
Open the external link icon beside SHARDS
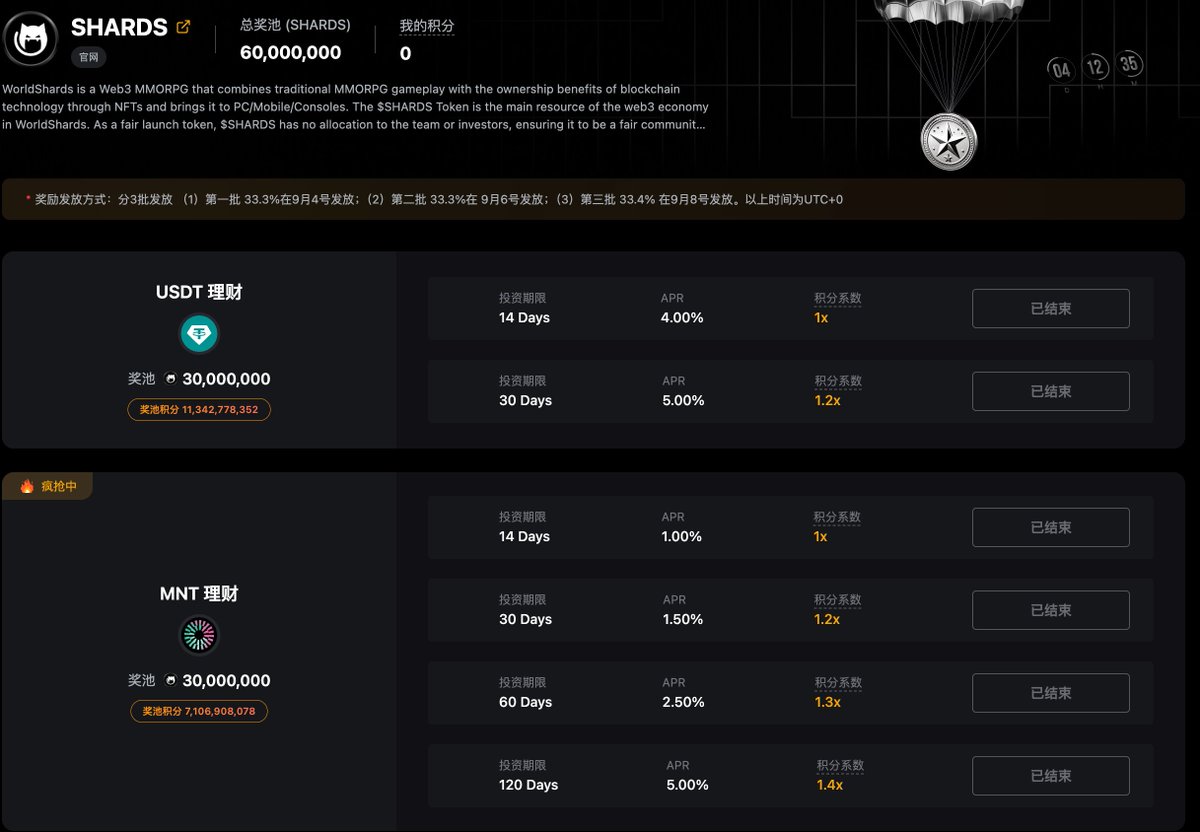click(183, 27)
